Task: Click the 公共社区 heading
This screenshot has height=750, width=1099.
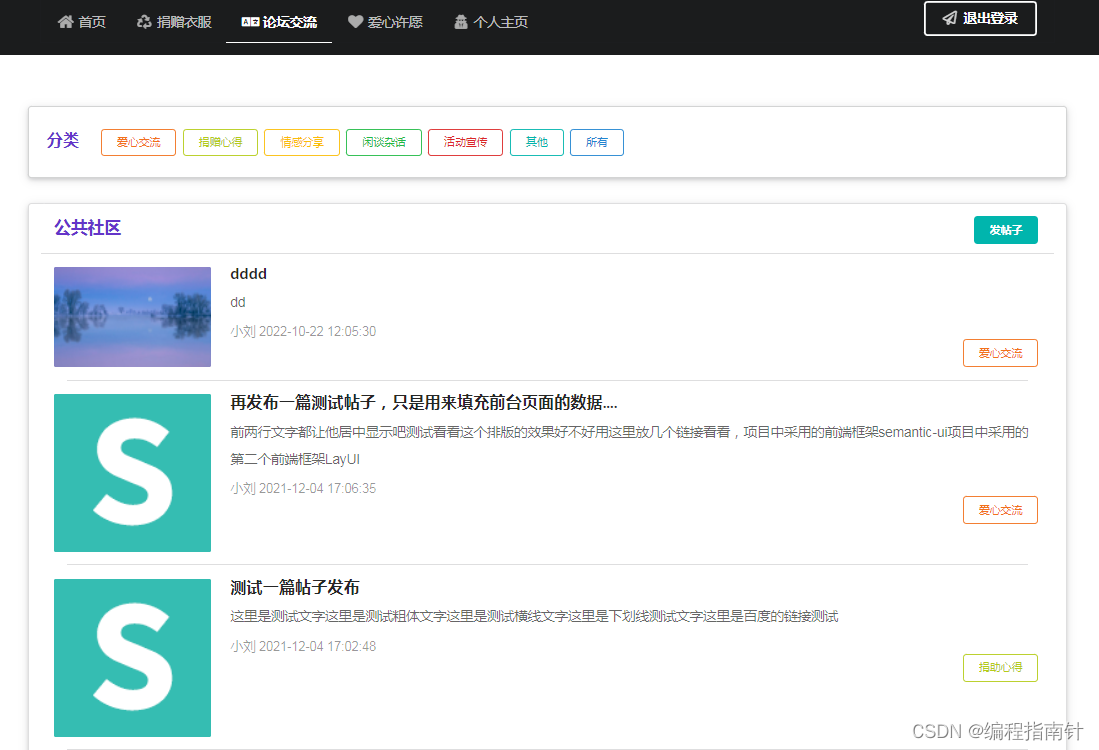Action: tap(88, 228)
